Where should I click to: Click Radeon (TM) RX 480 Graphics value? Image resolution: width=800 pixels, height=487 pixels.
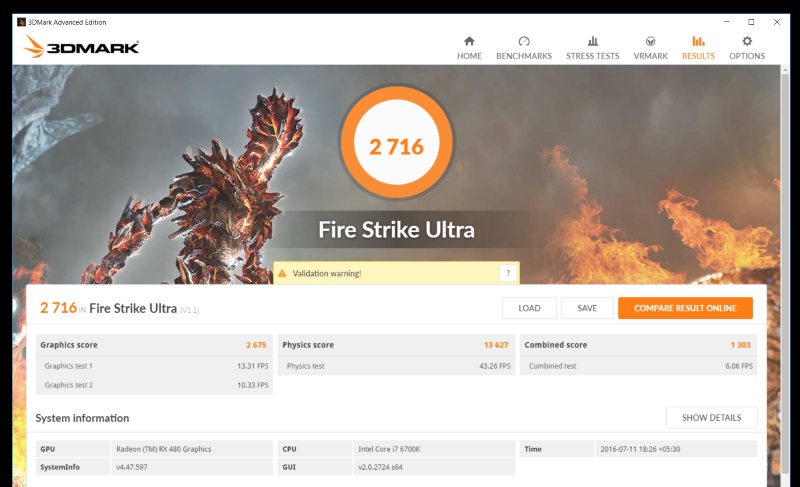click(163, 449)
